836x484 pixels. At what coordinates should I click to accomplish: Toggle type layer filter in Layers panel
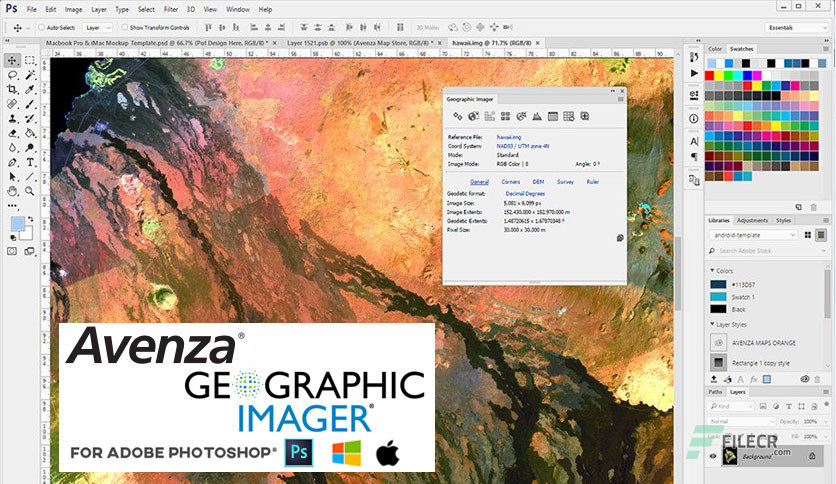[789, 406]
